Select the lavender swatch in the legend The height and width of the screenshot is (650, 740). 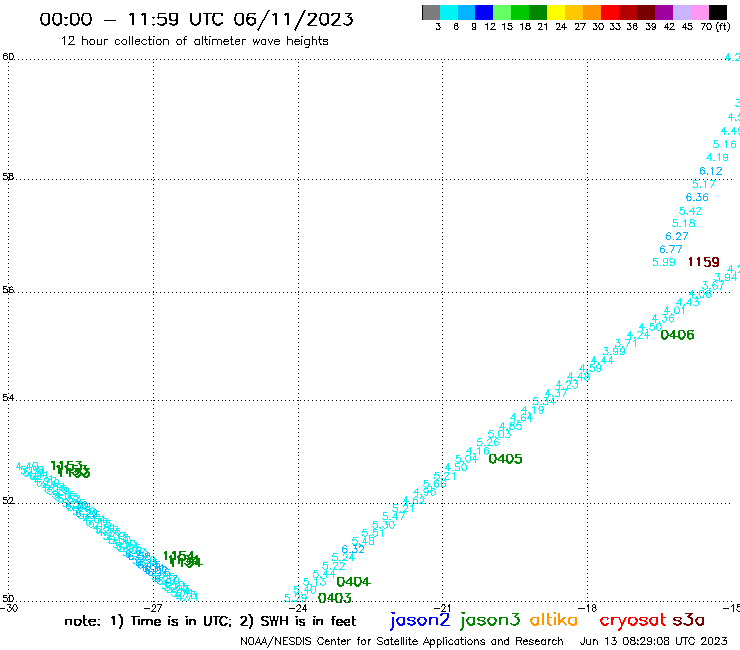click(x=681, y=12)
